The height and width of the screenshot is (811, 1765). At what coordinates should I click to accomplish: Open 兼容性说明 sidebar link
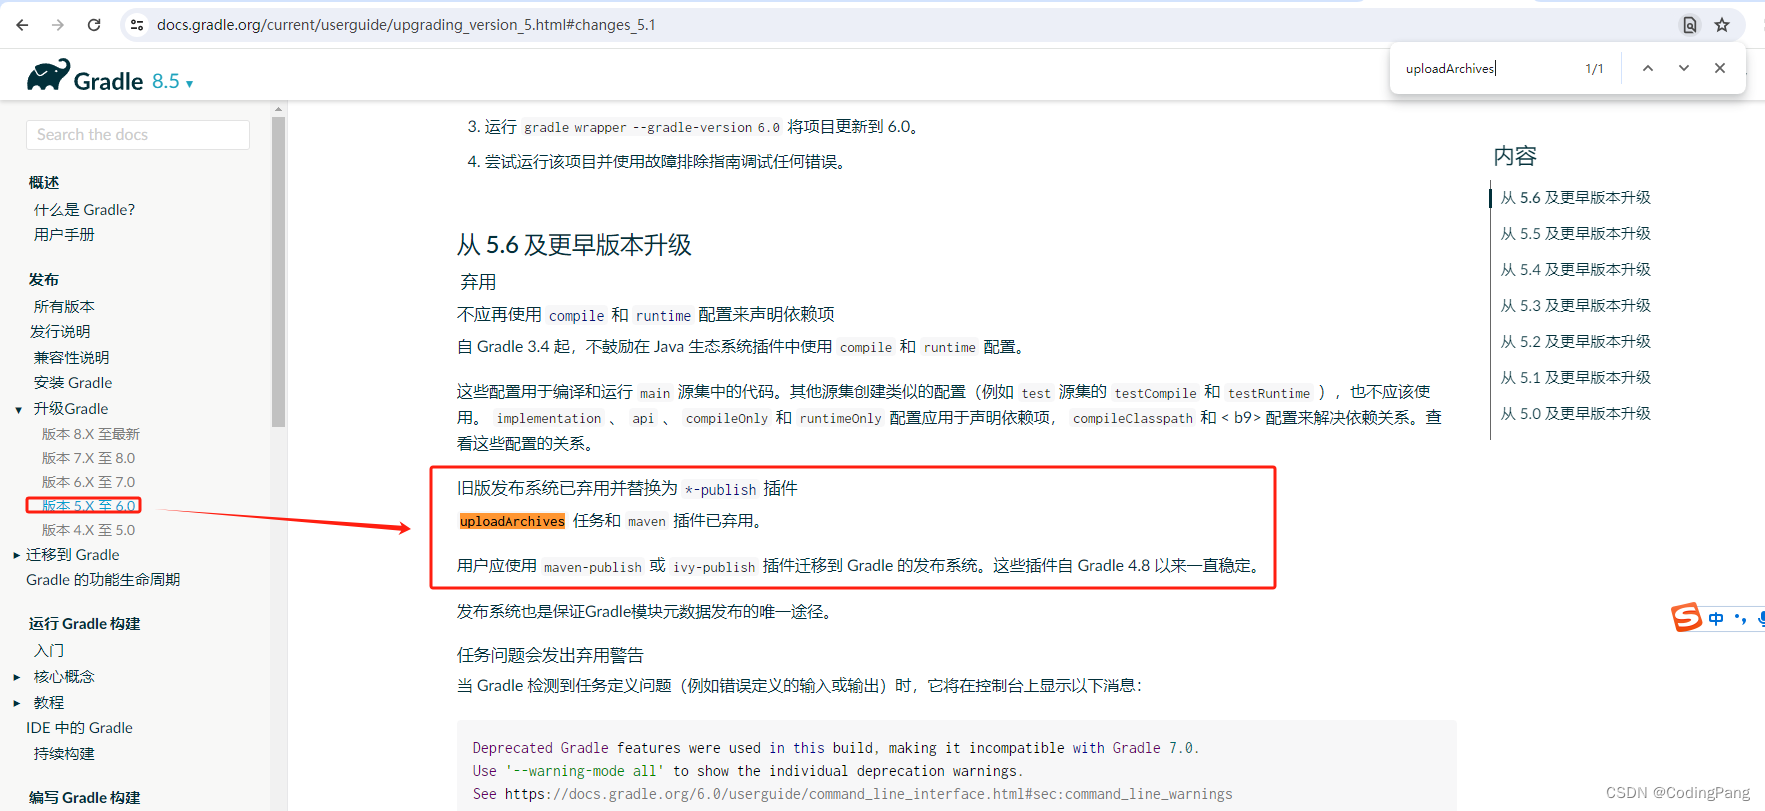tap(71, 357)
